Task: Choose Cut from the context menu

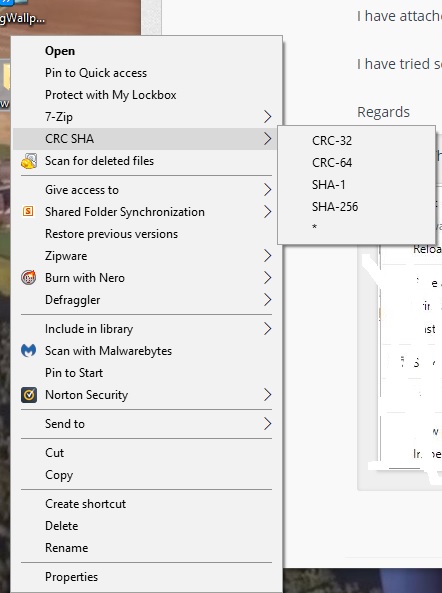Action: (147, 453)
